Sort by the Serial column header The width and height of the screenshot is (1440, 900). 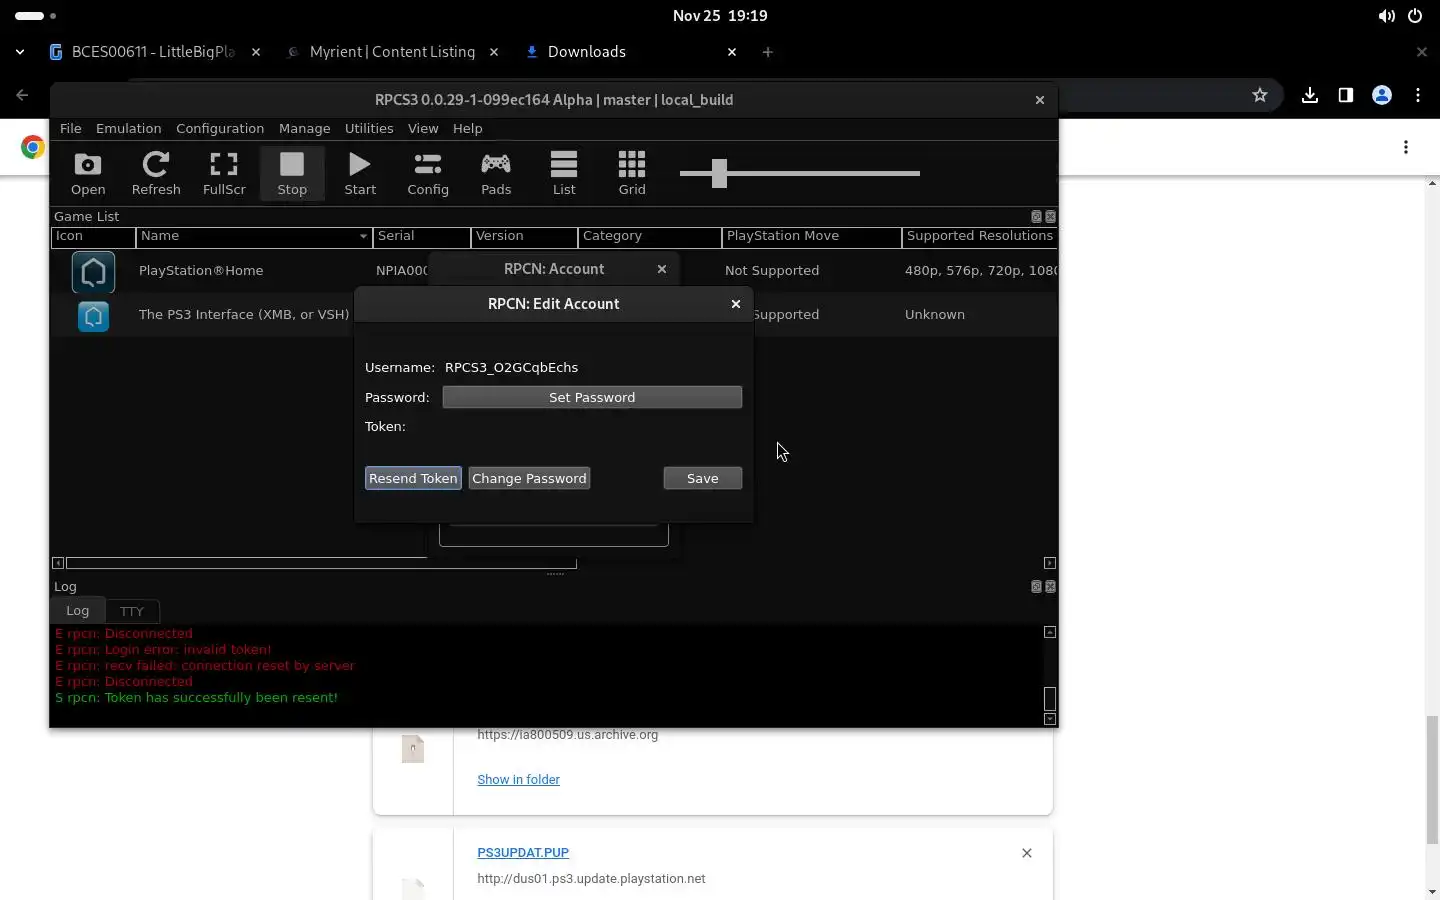(x=422, y=237)
